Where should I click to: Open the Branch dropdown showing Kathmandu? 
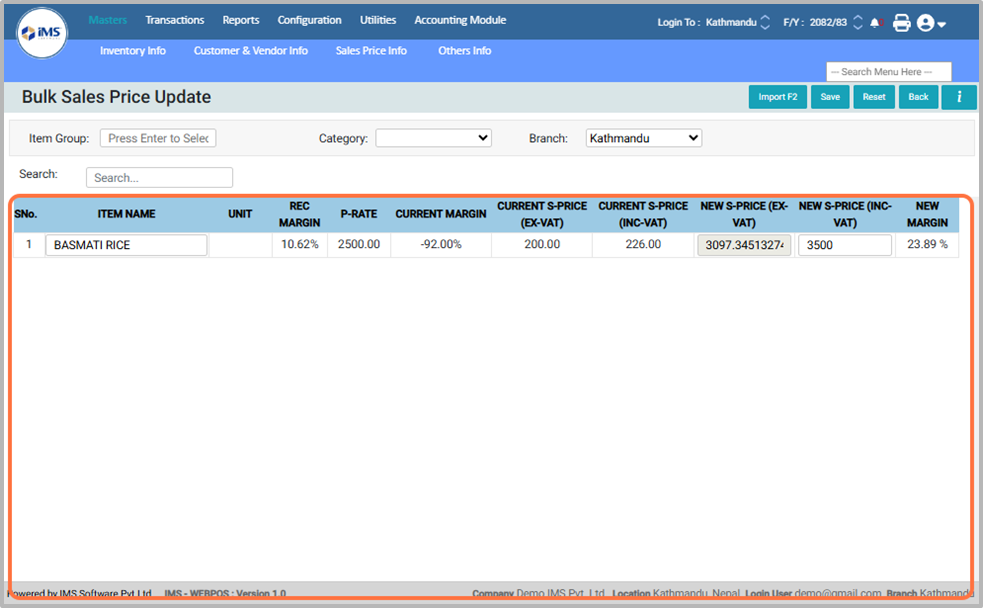click(643, 138)
